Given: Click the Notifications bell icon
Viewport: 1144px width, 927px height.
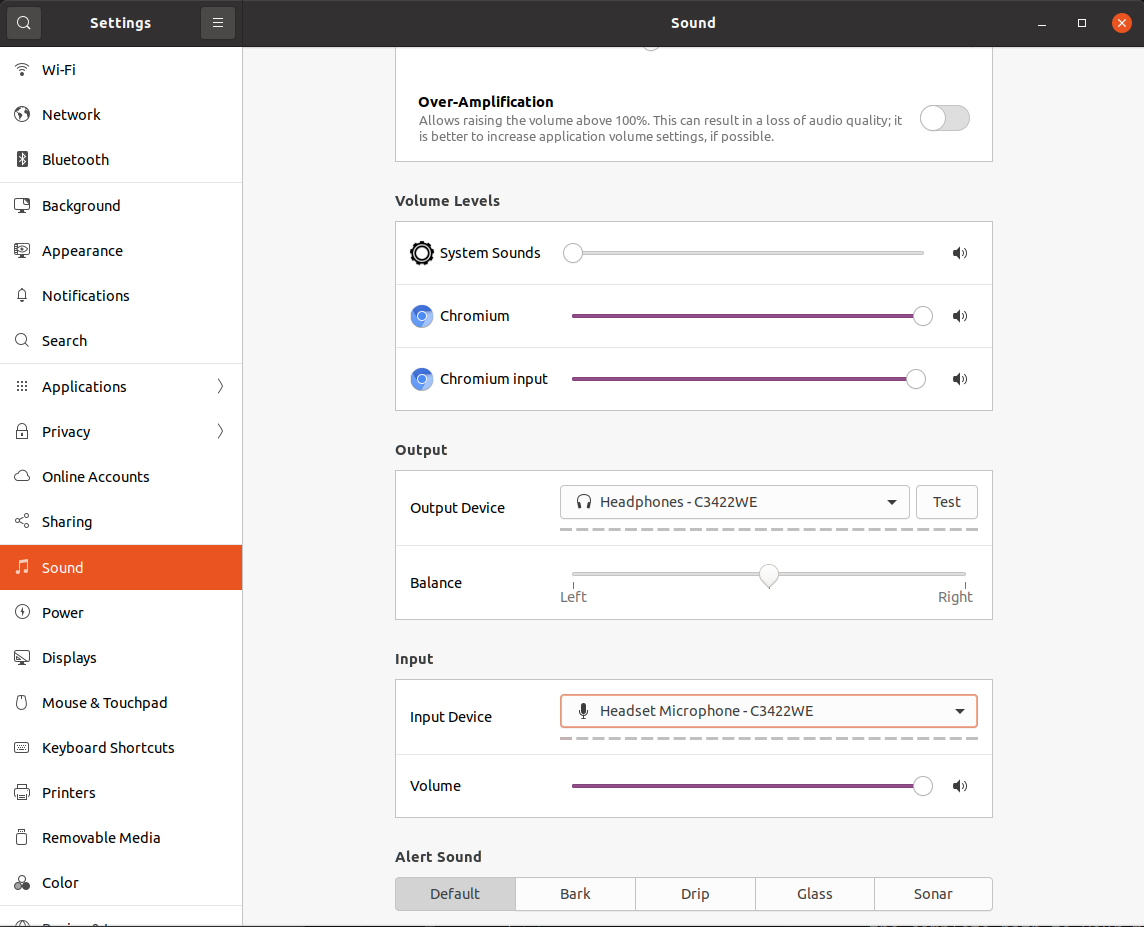Looking at the screenshot, I should (x=22, y=295).
